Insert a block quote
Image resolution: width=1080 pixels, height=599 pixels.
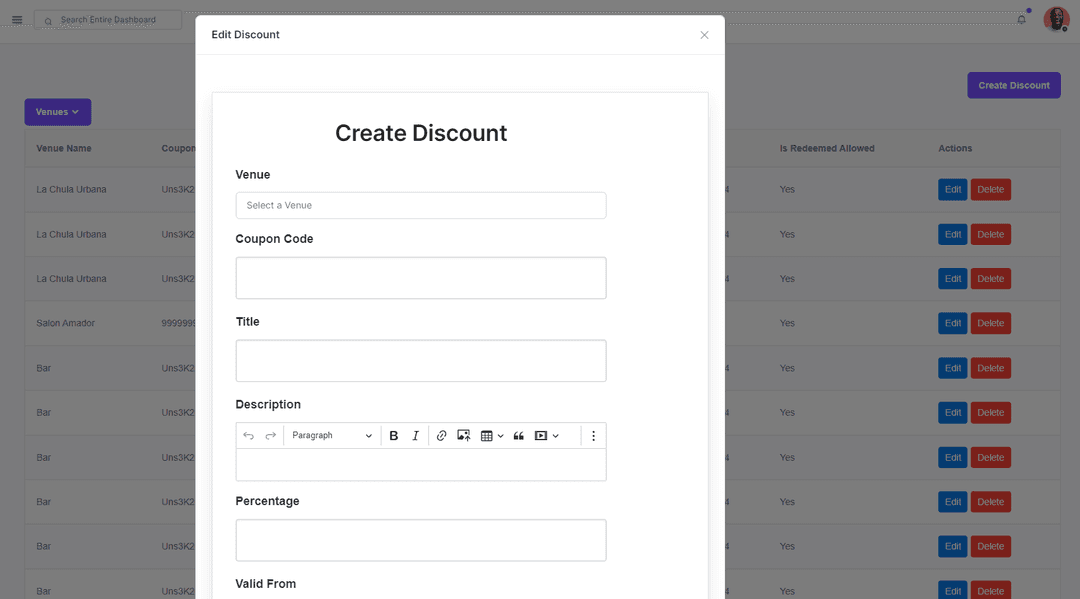pos(519,436)
